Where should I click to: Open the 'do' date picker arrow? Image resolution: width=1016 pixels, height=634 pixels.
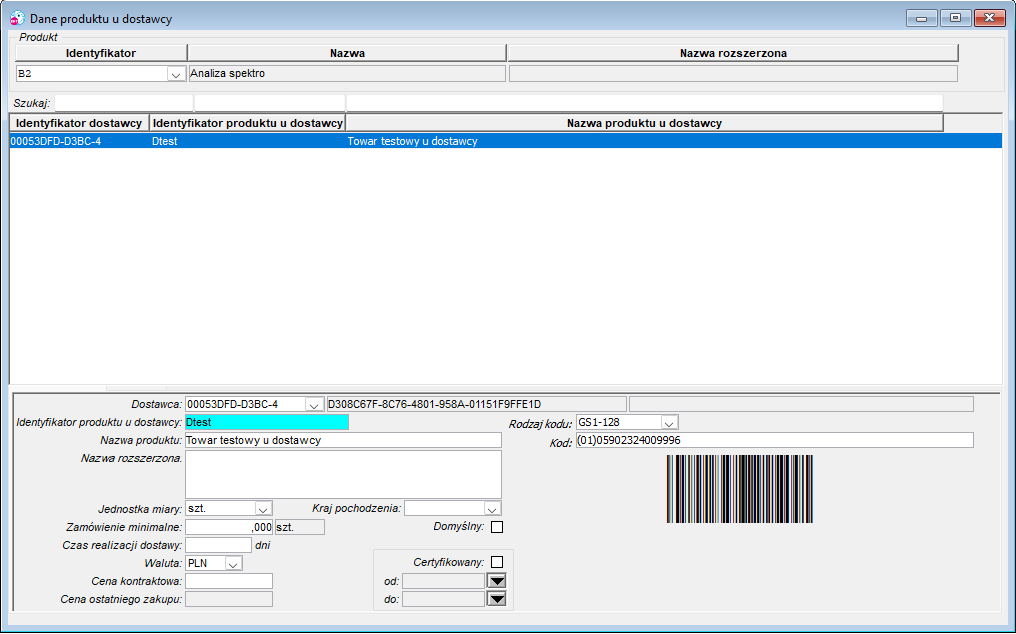(x=497, y=599)
